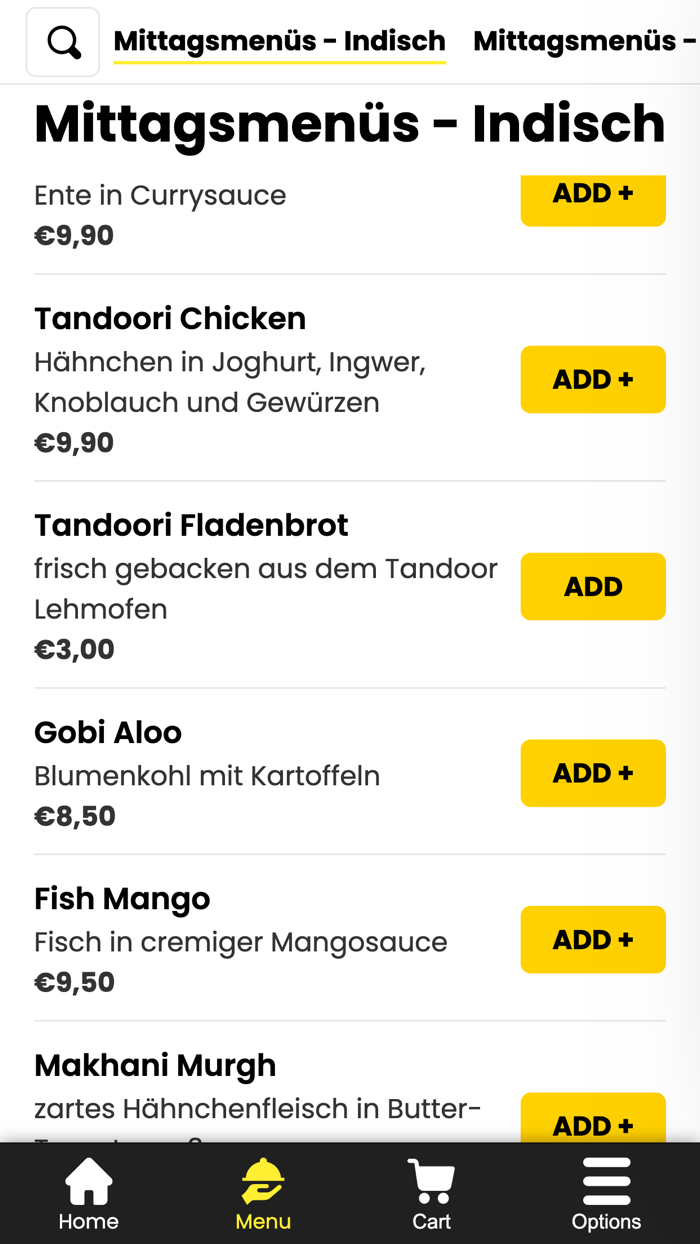Open the Gobi Aloo item details
The image size is (700, 1244).
pyautogui.click(x=108, y=732)
